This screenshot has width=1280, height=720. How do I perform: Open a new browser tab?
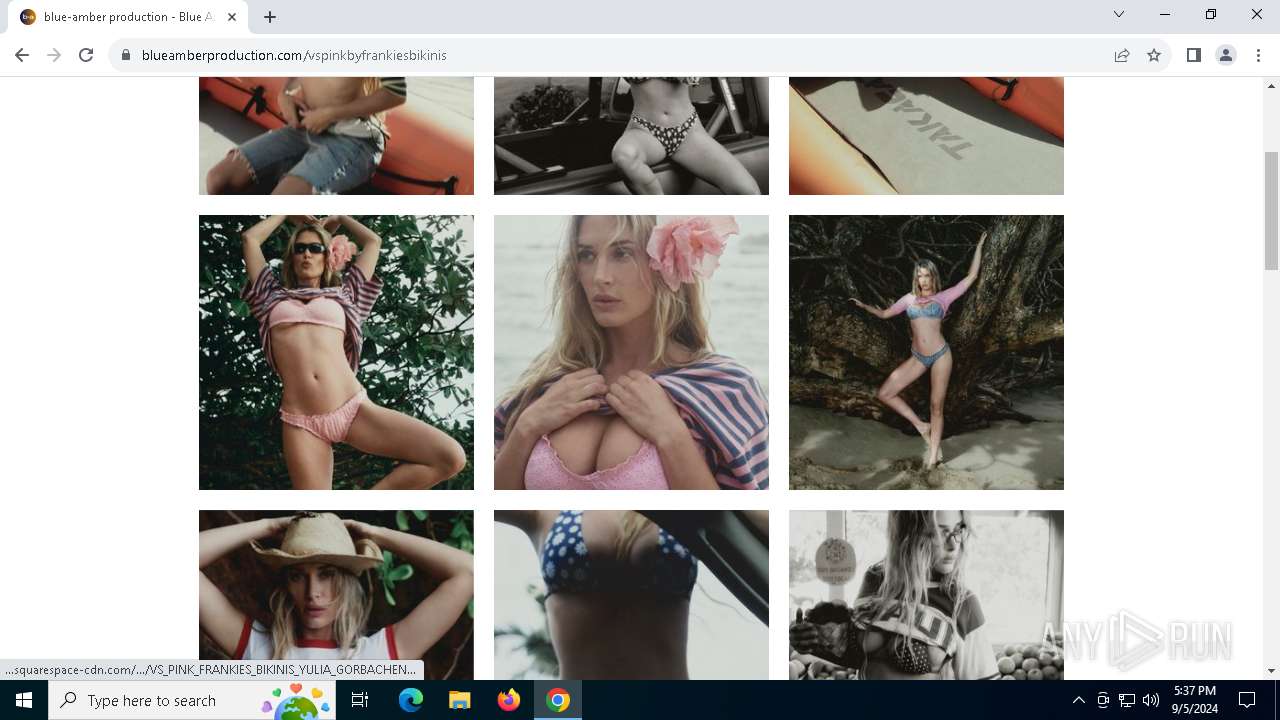point(270,17)
